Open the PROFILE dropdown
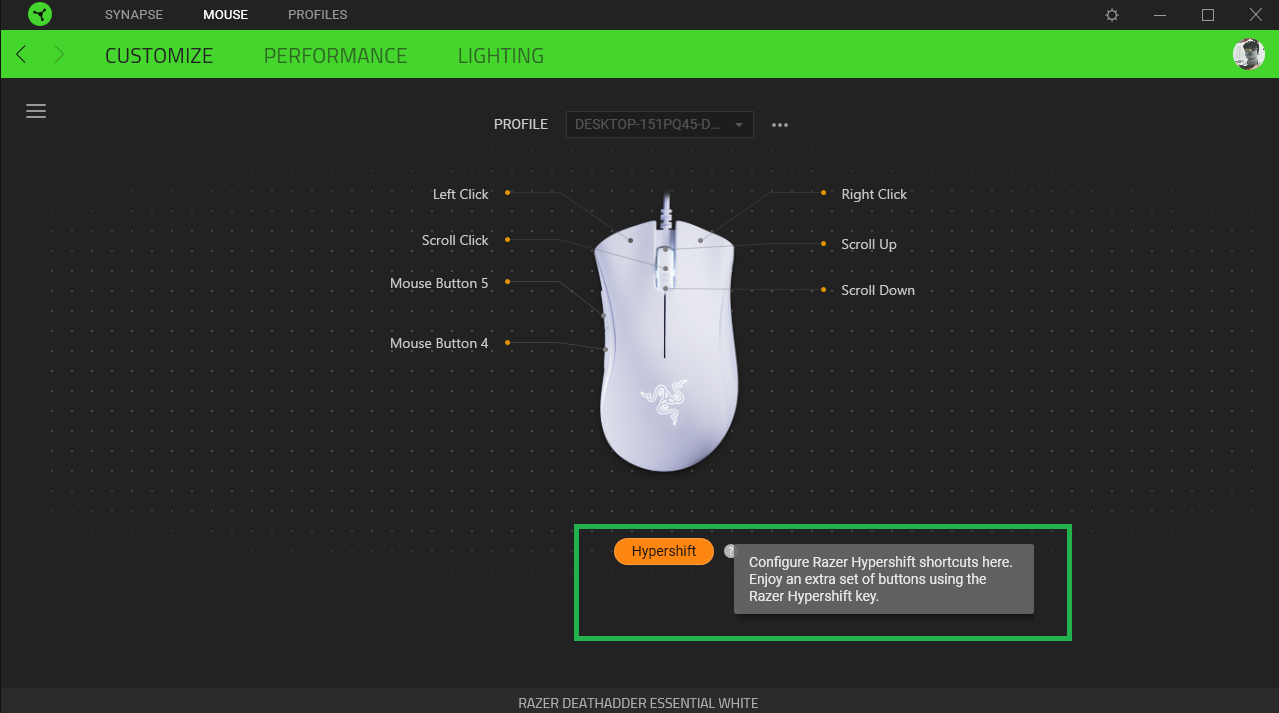 (x=660, y=125)
